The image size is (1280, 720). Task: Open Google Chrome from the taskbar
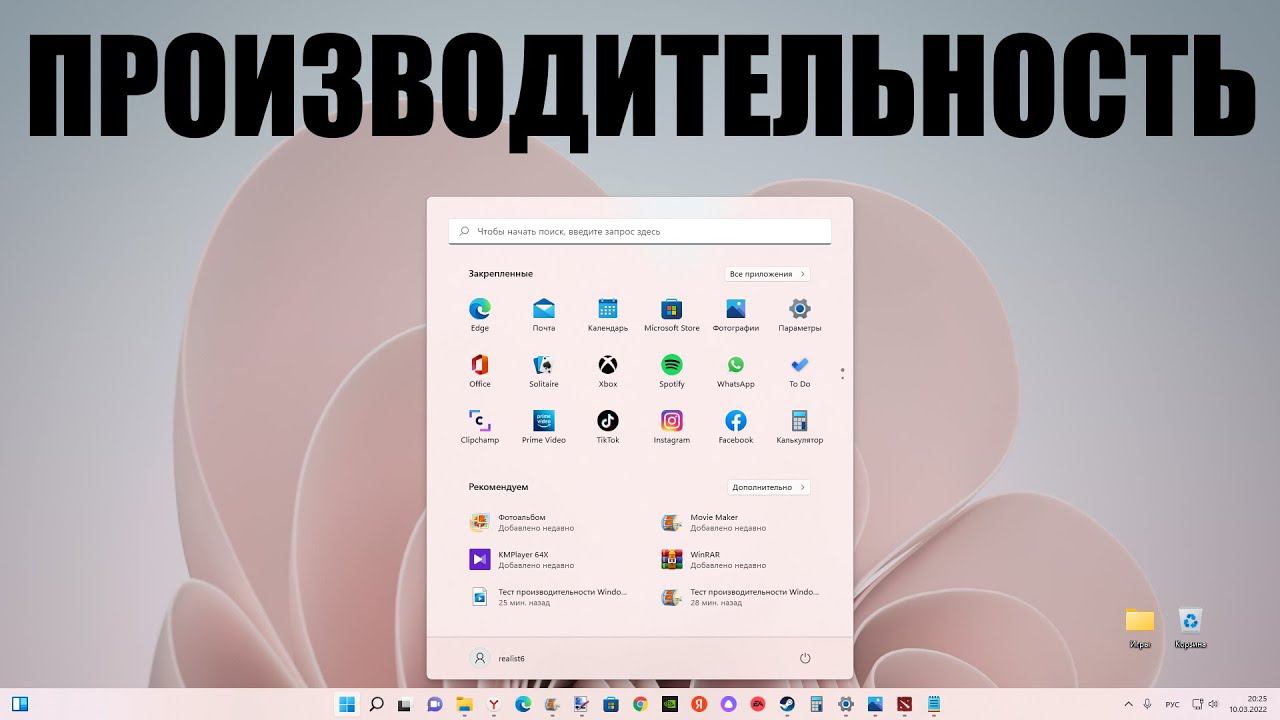coord(640,704)
